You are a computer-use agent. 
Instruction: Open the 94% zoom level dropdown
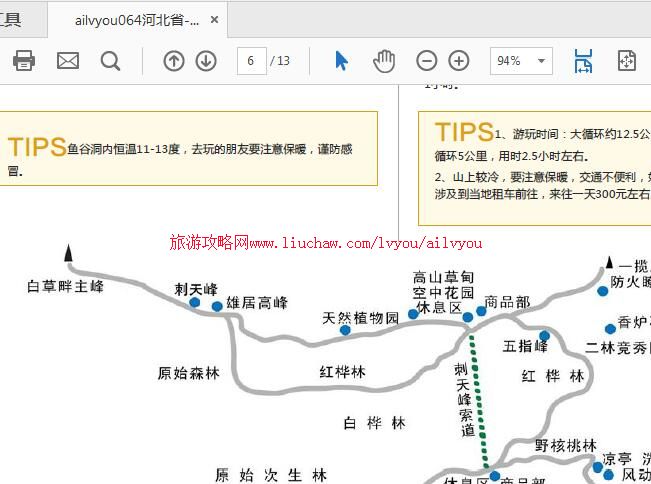coord(521,61)
